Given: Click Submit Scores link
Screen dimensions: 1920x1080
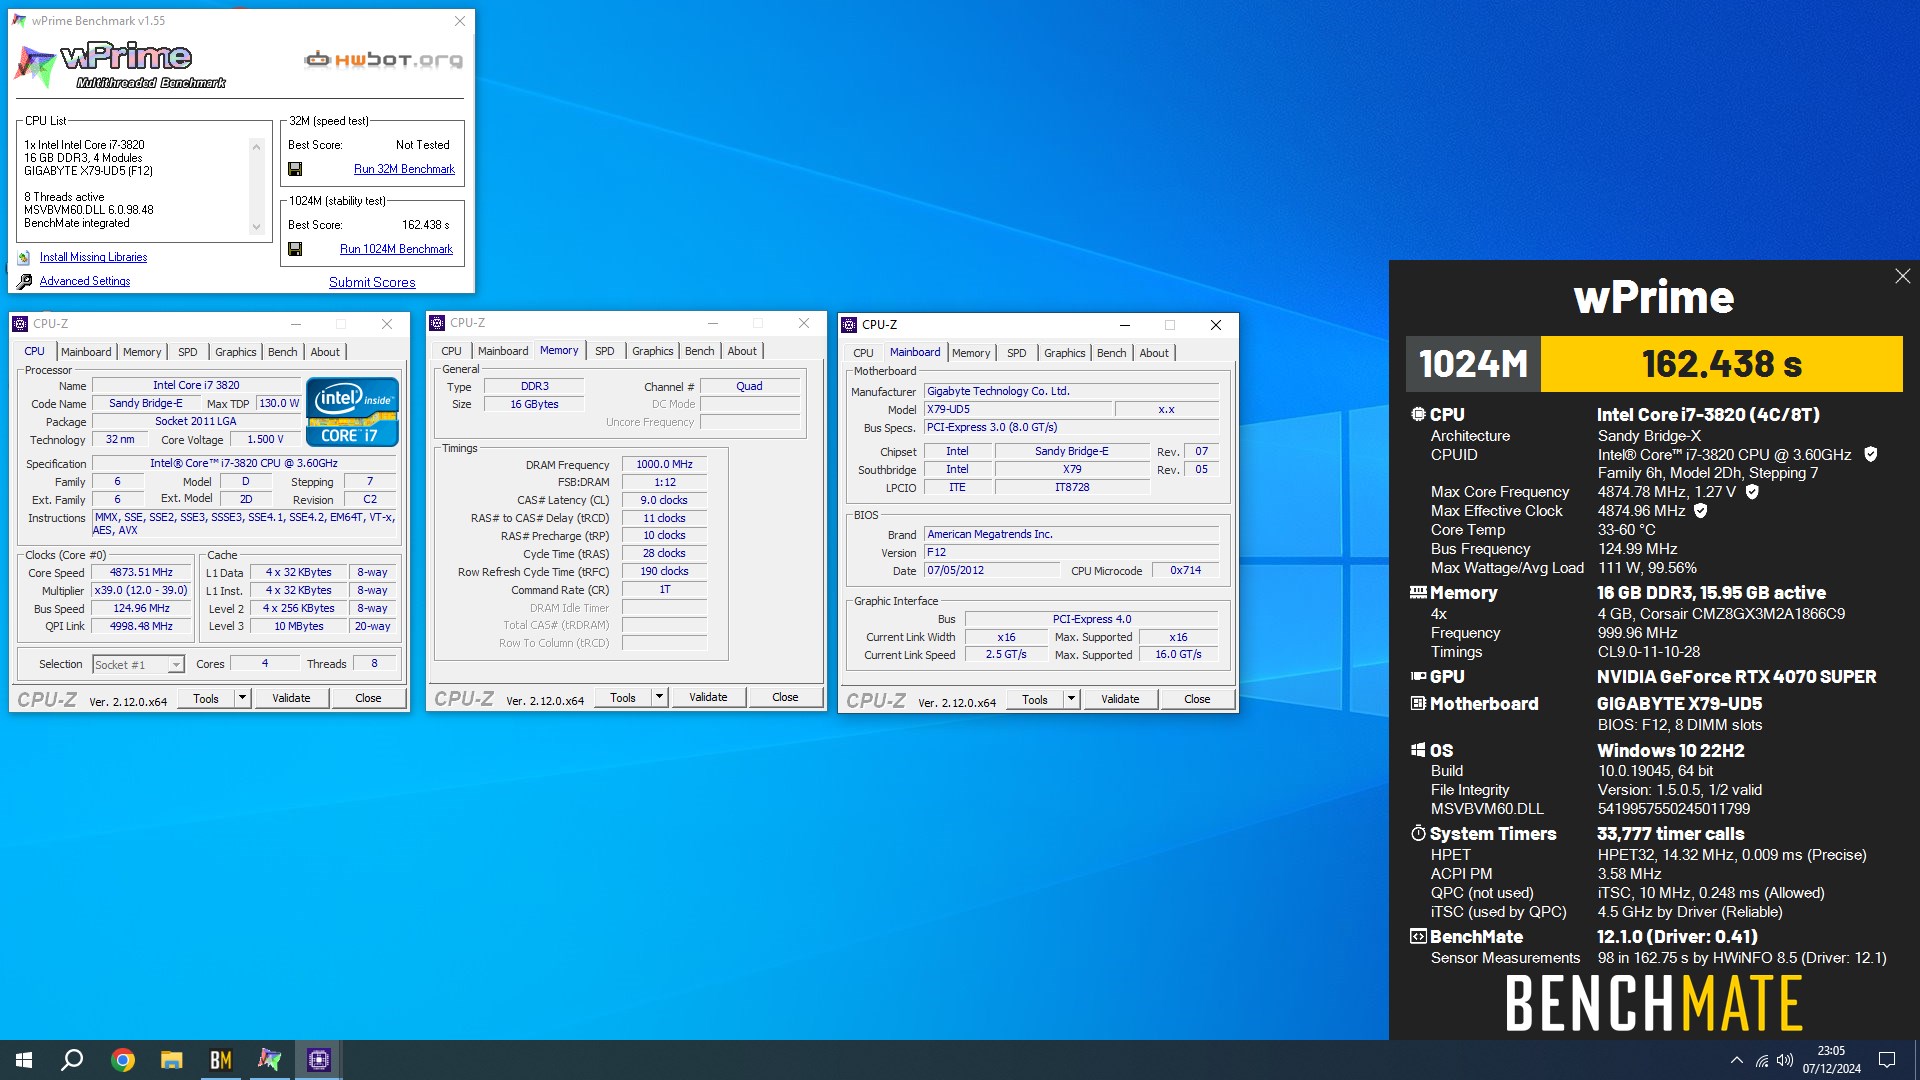Looking at the screenshot, I should (372, 283).
